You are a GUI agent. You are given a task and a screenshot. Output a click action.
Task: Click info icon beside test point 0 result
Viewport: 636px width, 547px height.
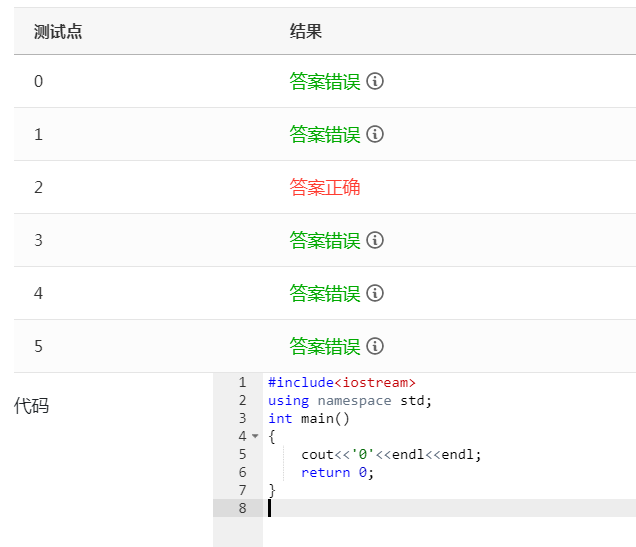point(375,81)
